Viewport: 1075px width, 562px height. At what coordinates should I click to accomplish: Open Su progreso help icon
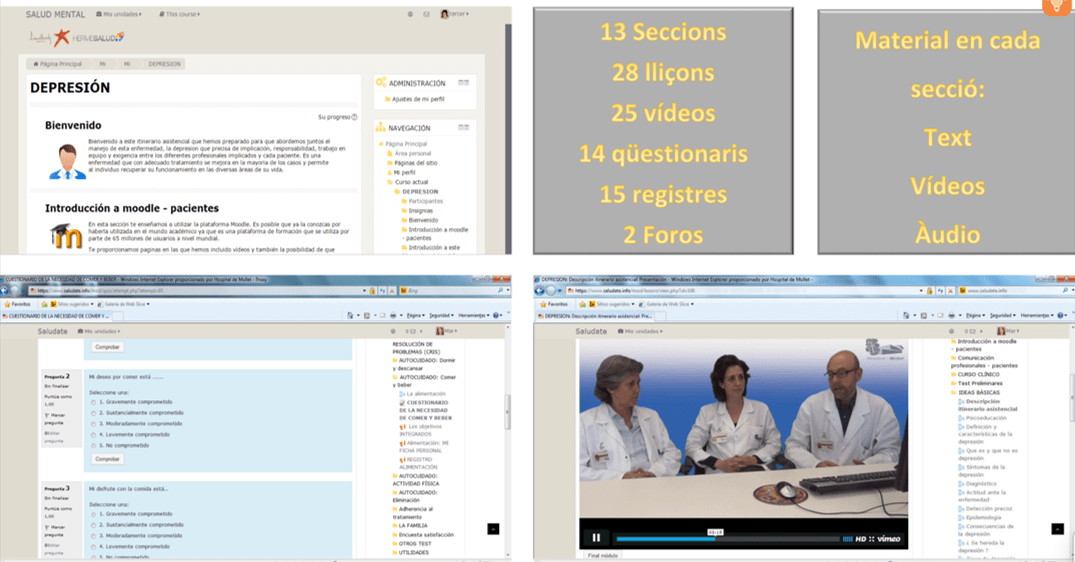[x=354, y=117]
